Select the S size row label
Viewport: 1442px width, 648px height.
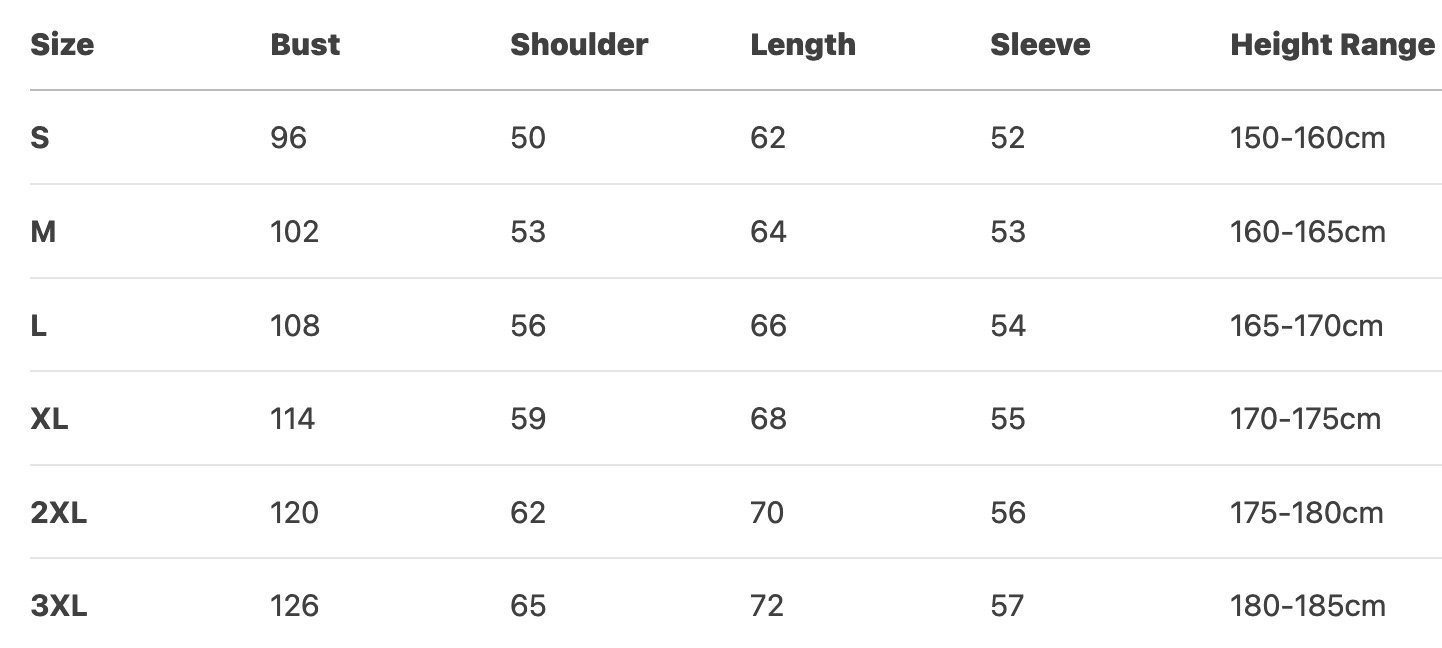point(40,138)
